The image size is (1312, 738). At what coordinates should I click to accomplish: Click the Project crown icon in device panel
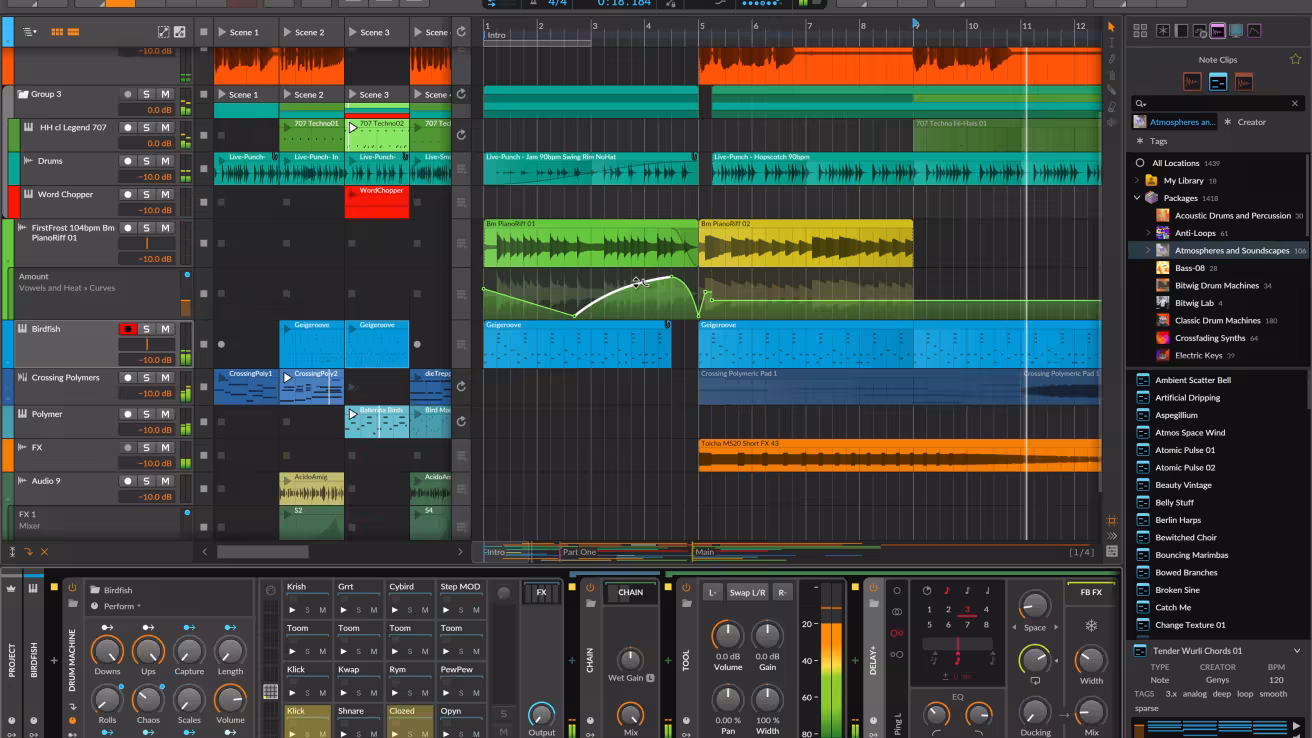point(13,588)
